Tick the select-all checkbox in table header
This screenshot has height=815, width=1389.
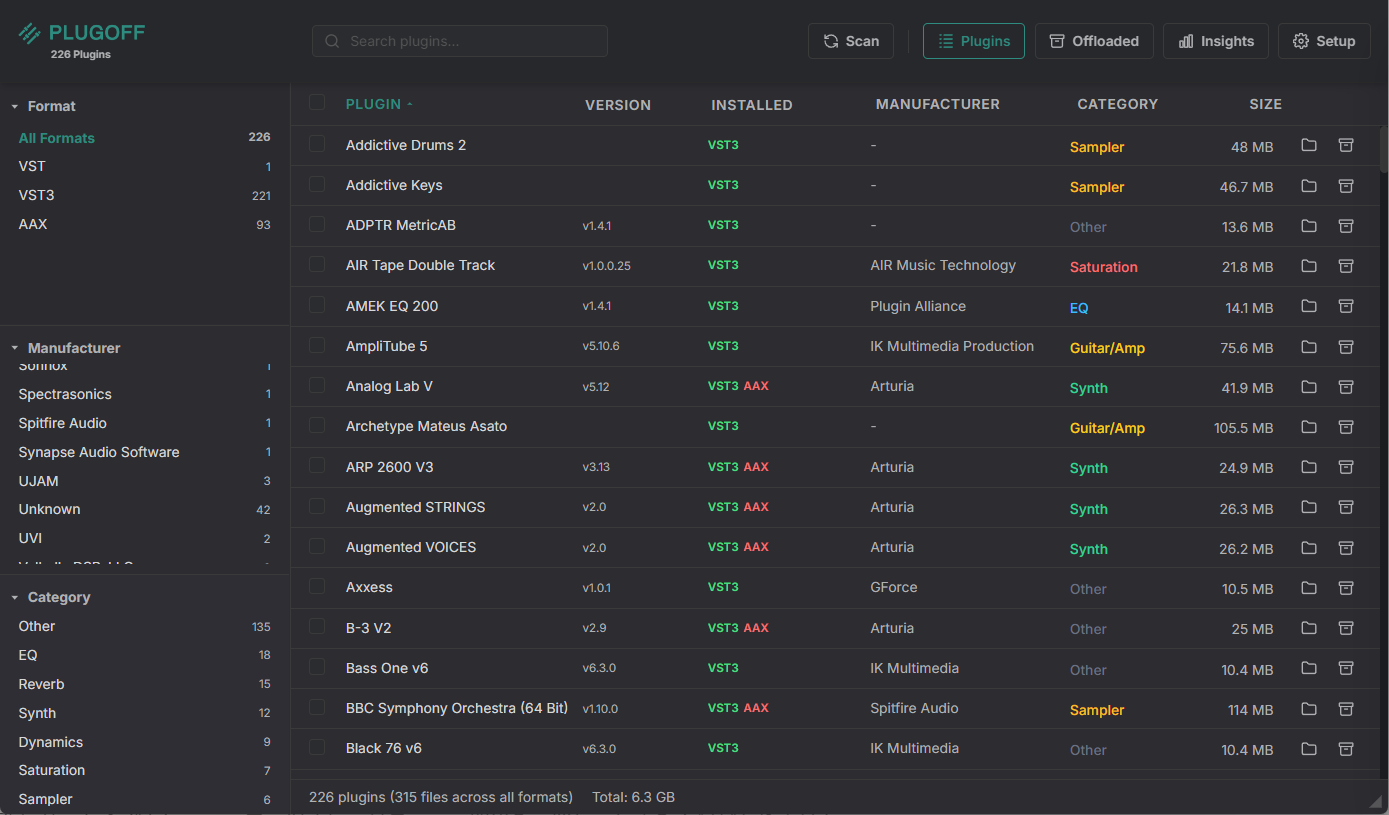[317, 102]
